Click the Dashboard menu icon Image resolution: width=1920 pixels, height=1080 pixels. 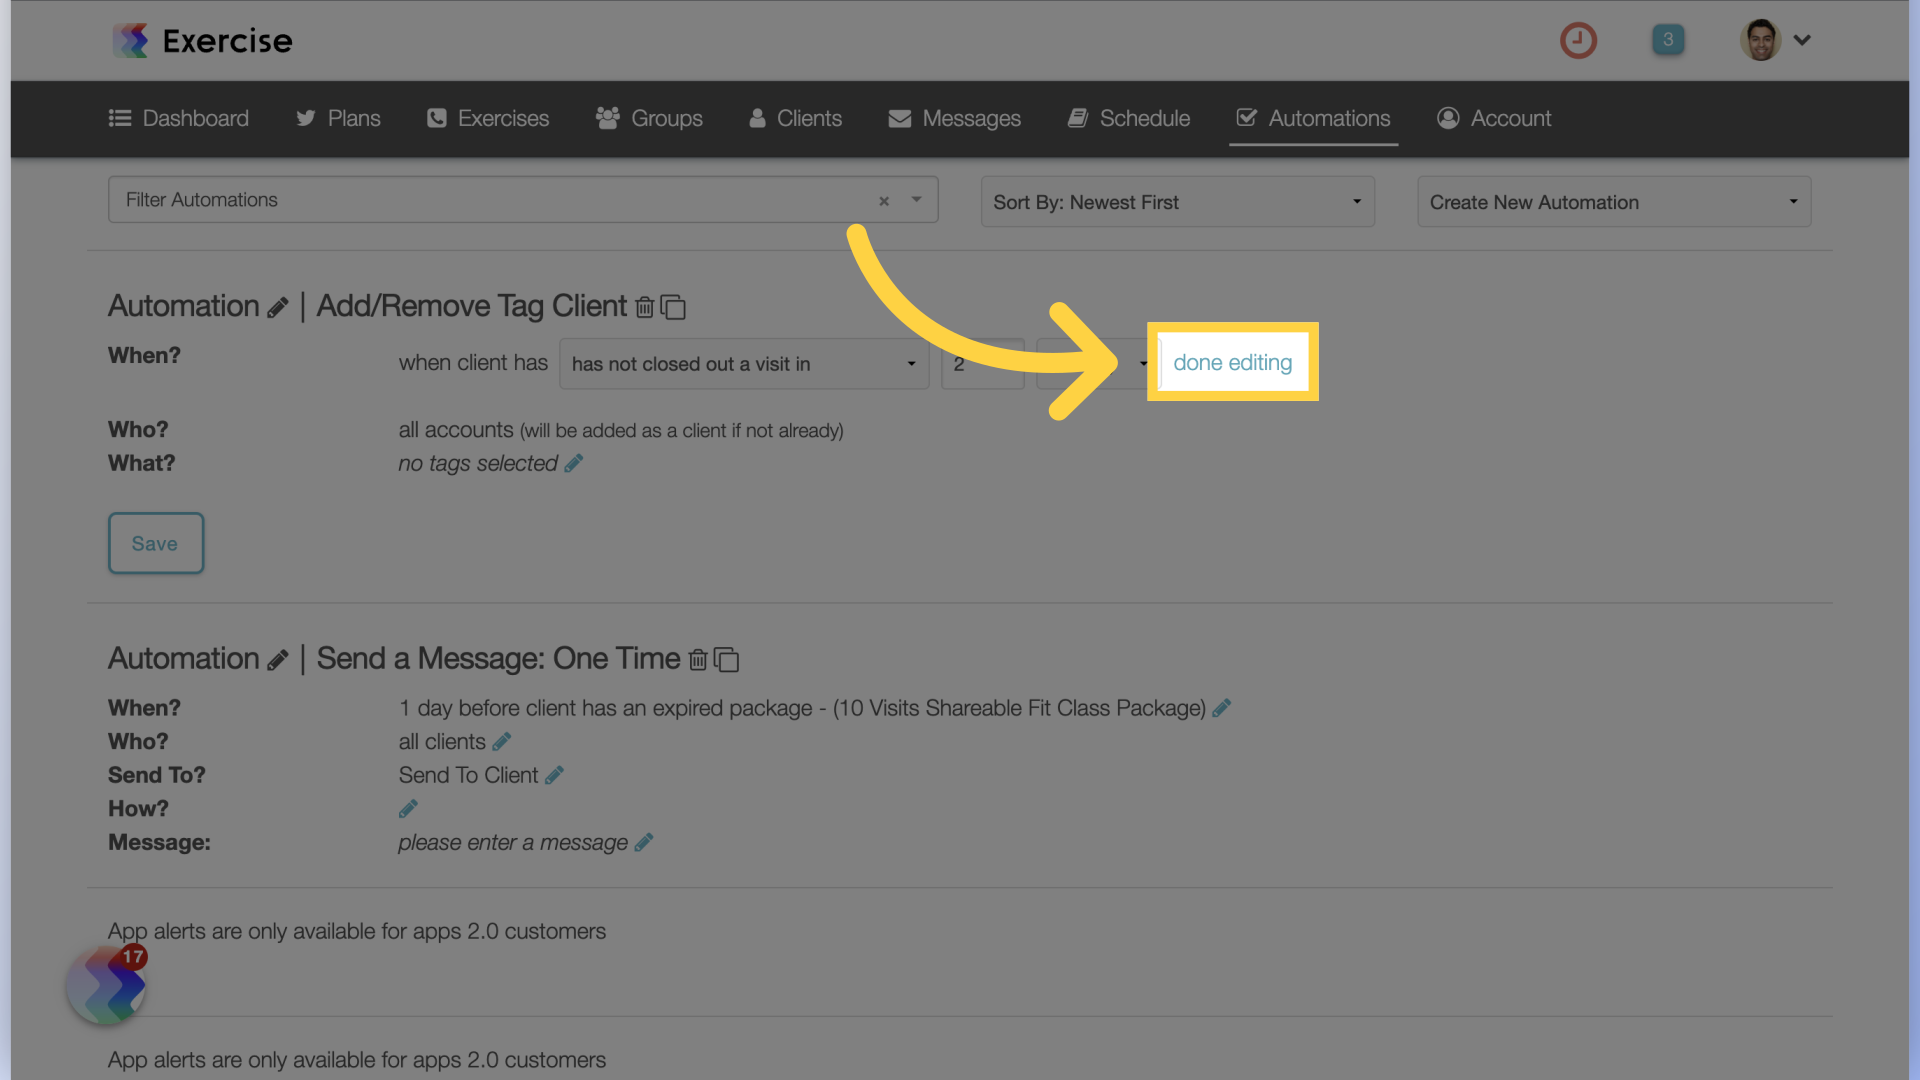coord(120,117)
